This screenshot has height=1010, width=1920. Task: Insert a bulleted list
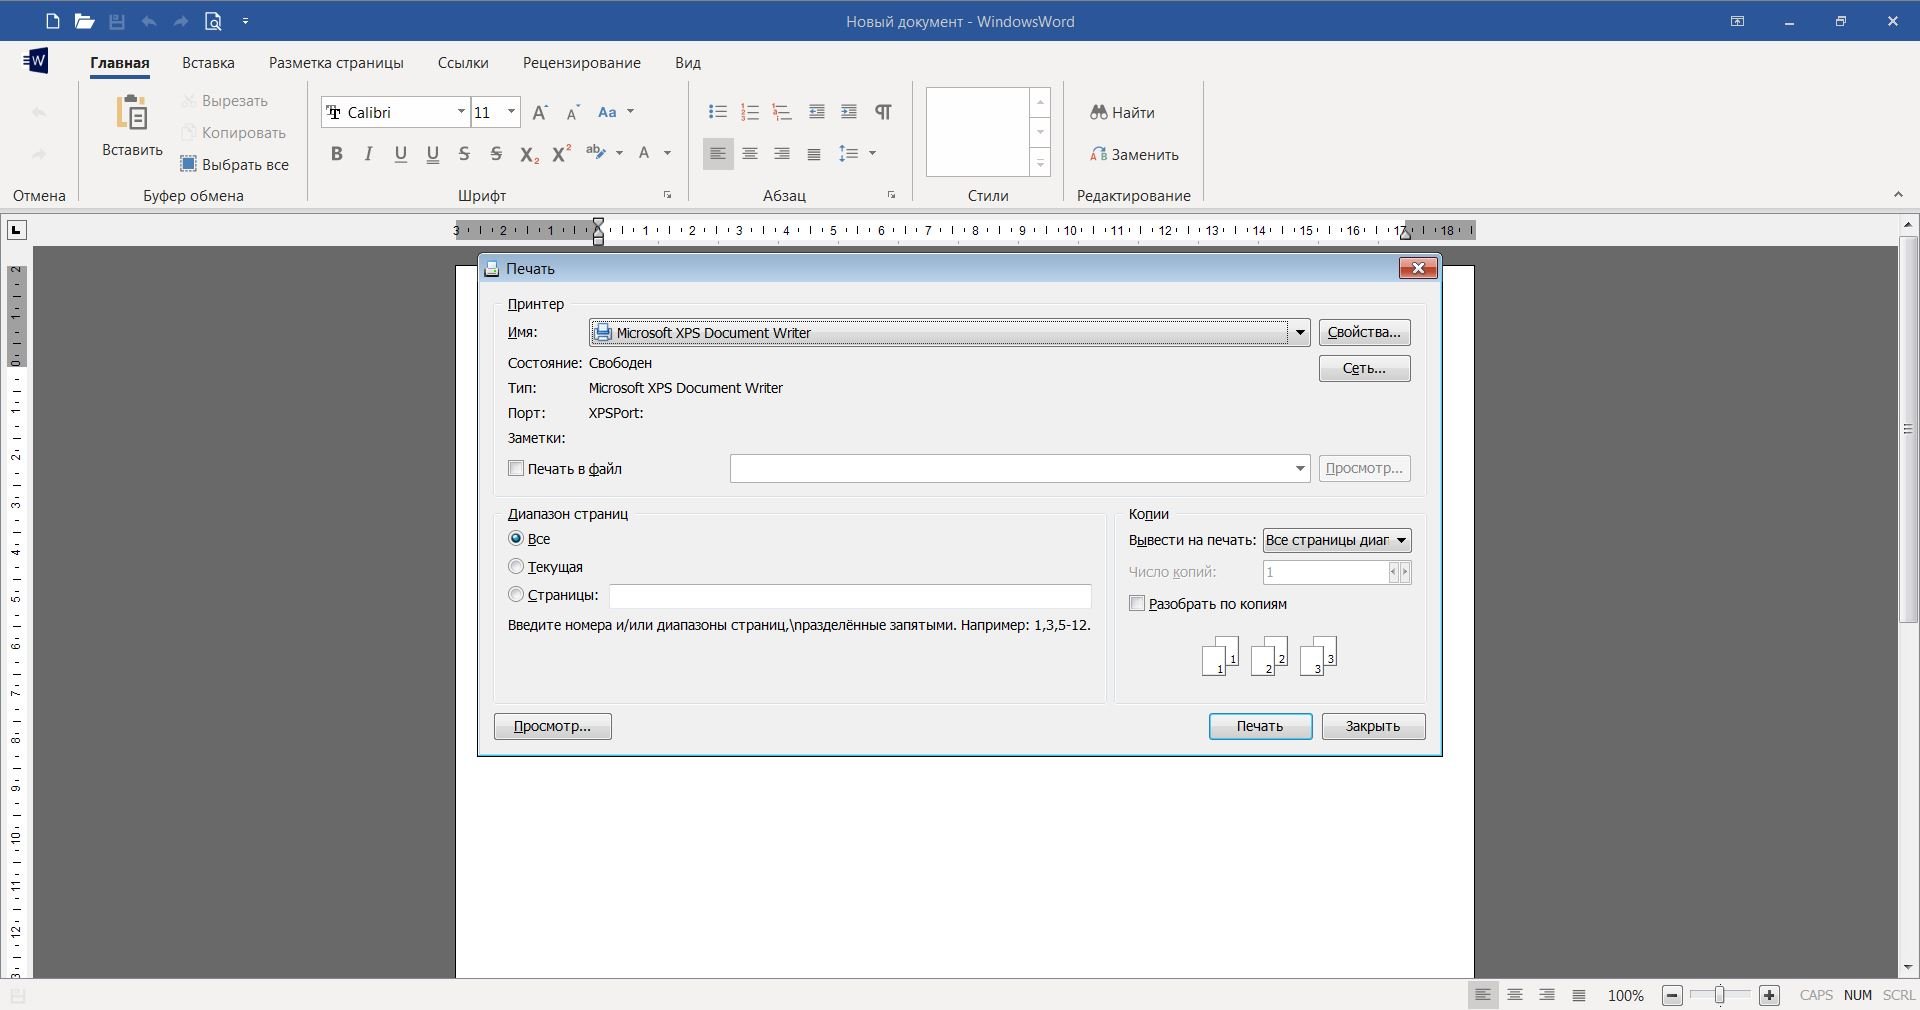(718, 112)
